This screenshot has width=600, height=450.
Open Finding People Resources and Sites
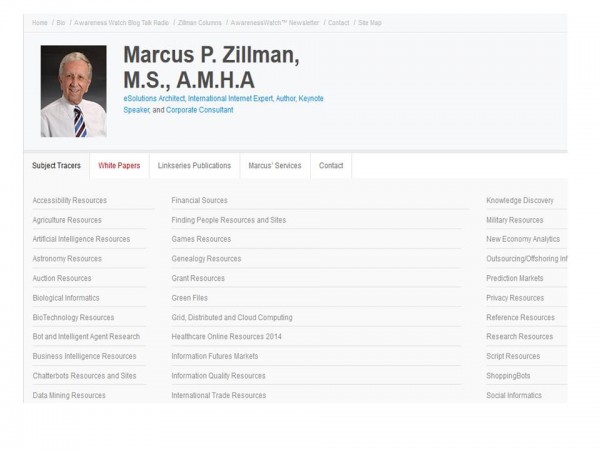pyautogui.click(x=228, y=220)
